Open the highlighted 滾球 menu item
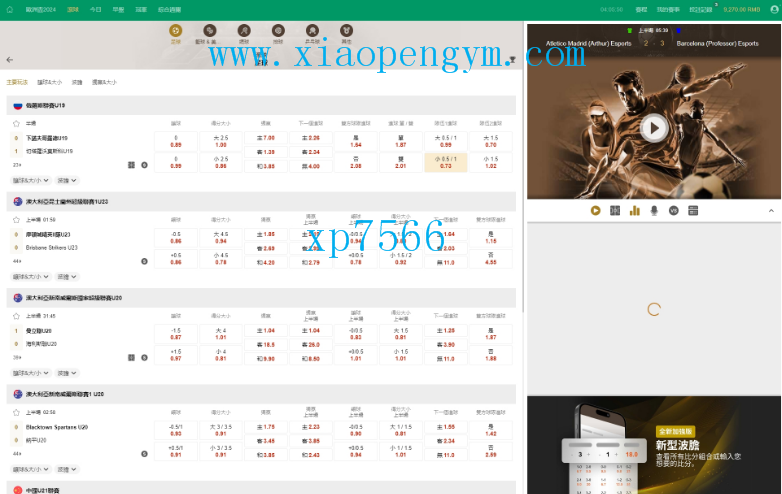782x494 pixels. coord(73,9)
